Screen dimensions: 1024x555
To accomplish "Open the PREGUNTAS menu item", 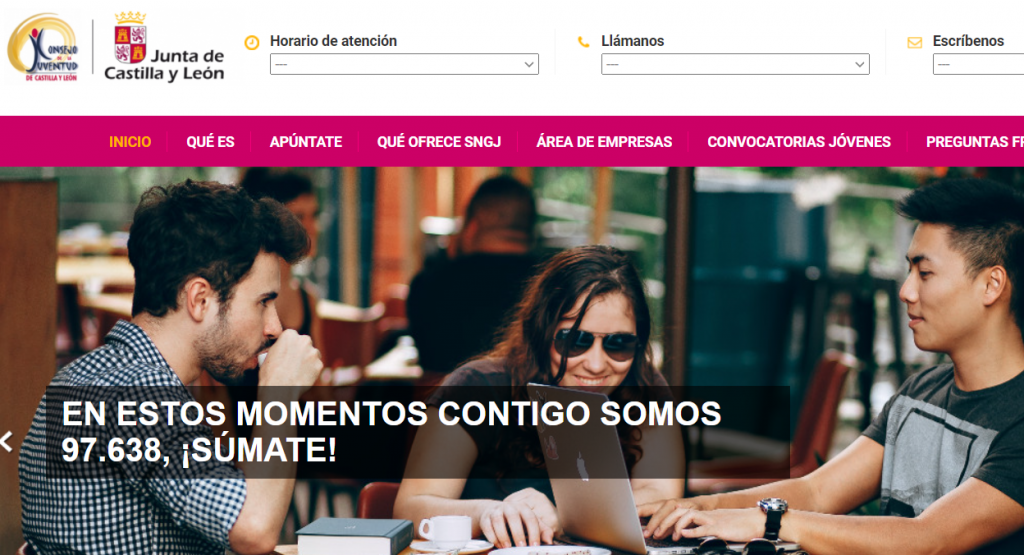I will 974,142.
